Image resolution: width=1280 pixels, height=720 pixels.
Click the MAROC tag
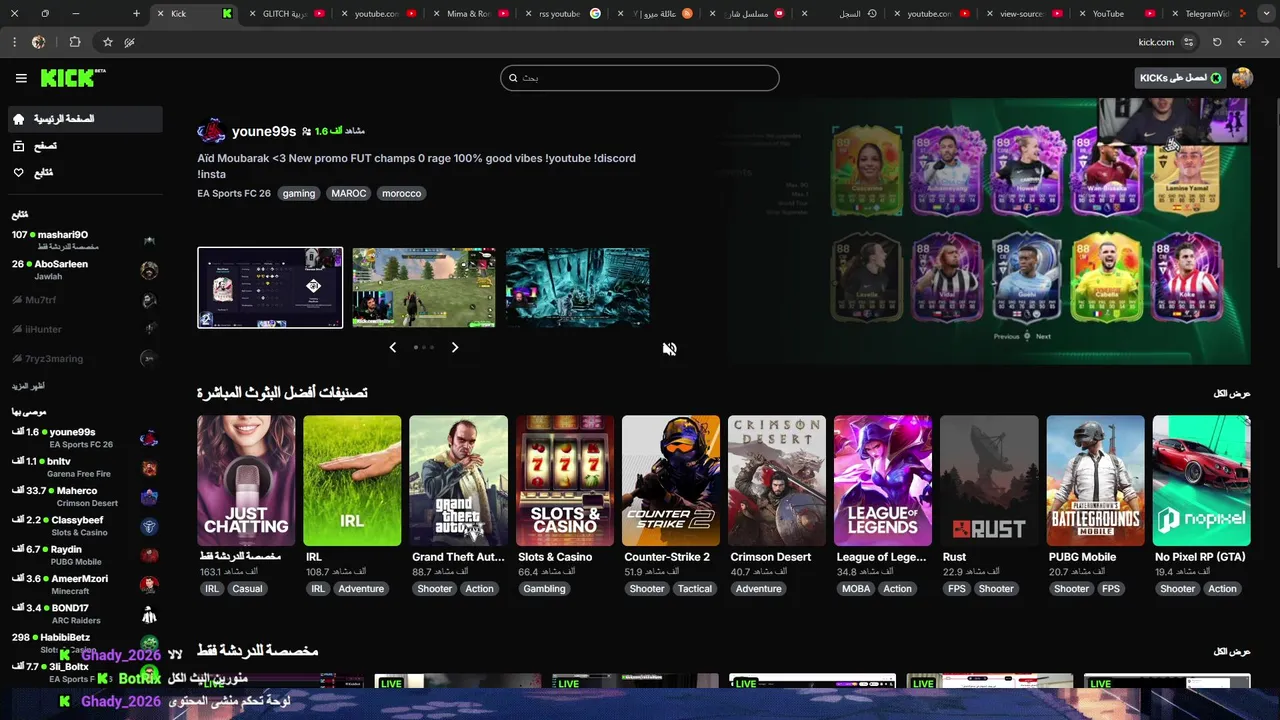(x=349, y=193)
